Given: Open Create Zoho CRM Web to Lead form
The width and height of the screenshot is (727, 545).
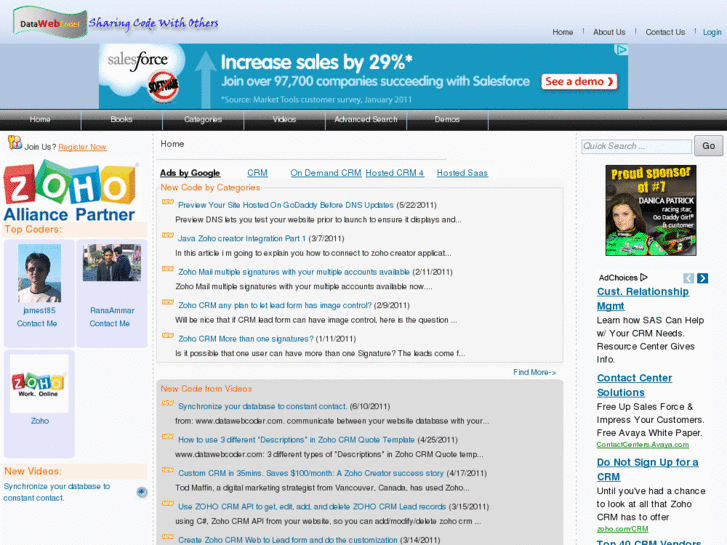Looking at the screenshot, I should 287,540.
